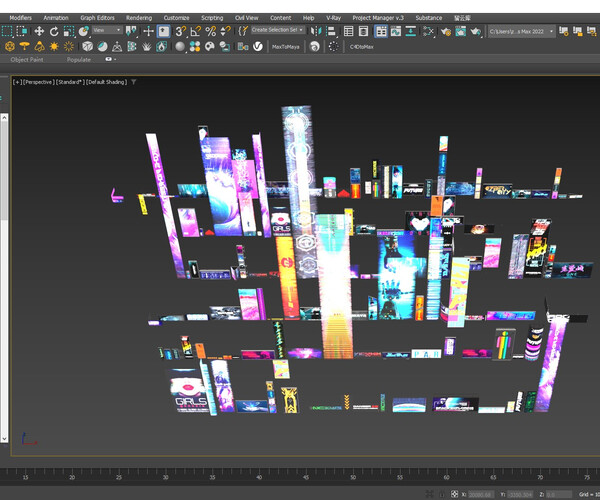Viewport: 600px width, 500px height.
Task: Open the Customize menu
Action: 176,18
